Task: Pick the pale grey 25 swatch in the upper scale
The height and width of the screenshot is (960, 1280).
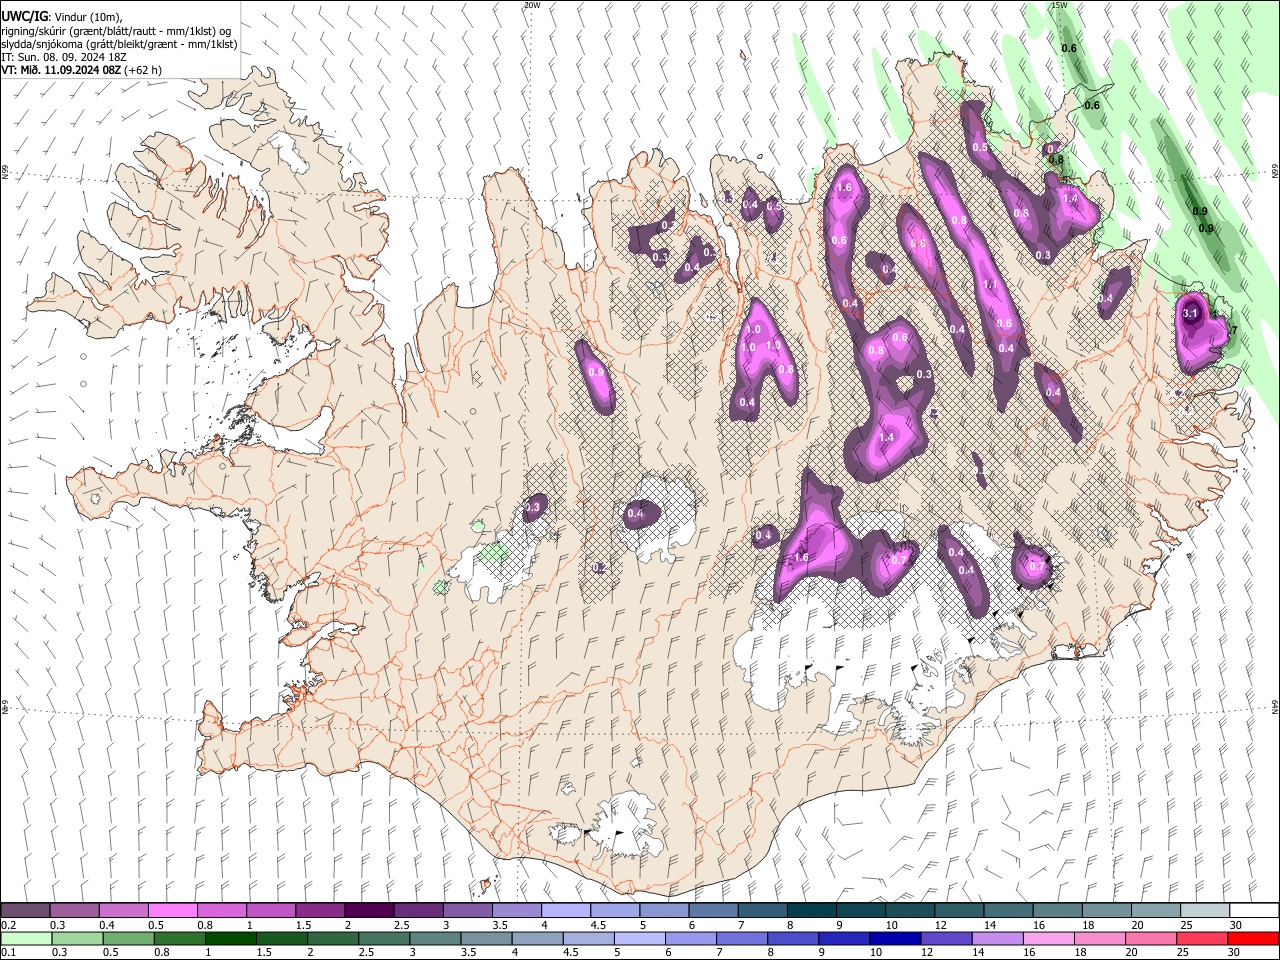Action: click(1204, 910)
